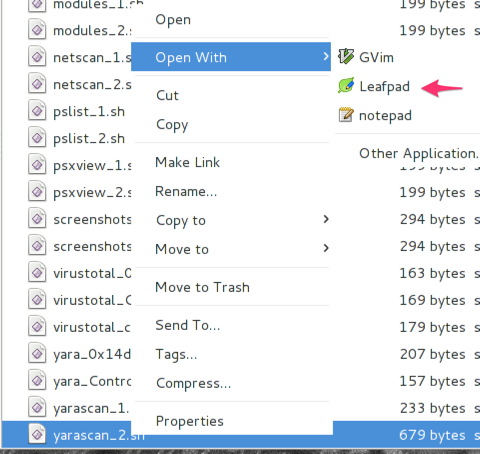The image size is (480, 454).
Task: Select the pslist_2.sh file icon
Action: click(37, 138)
